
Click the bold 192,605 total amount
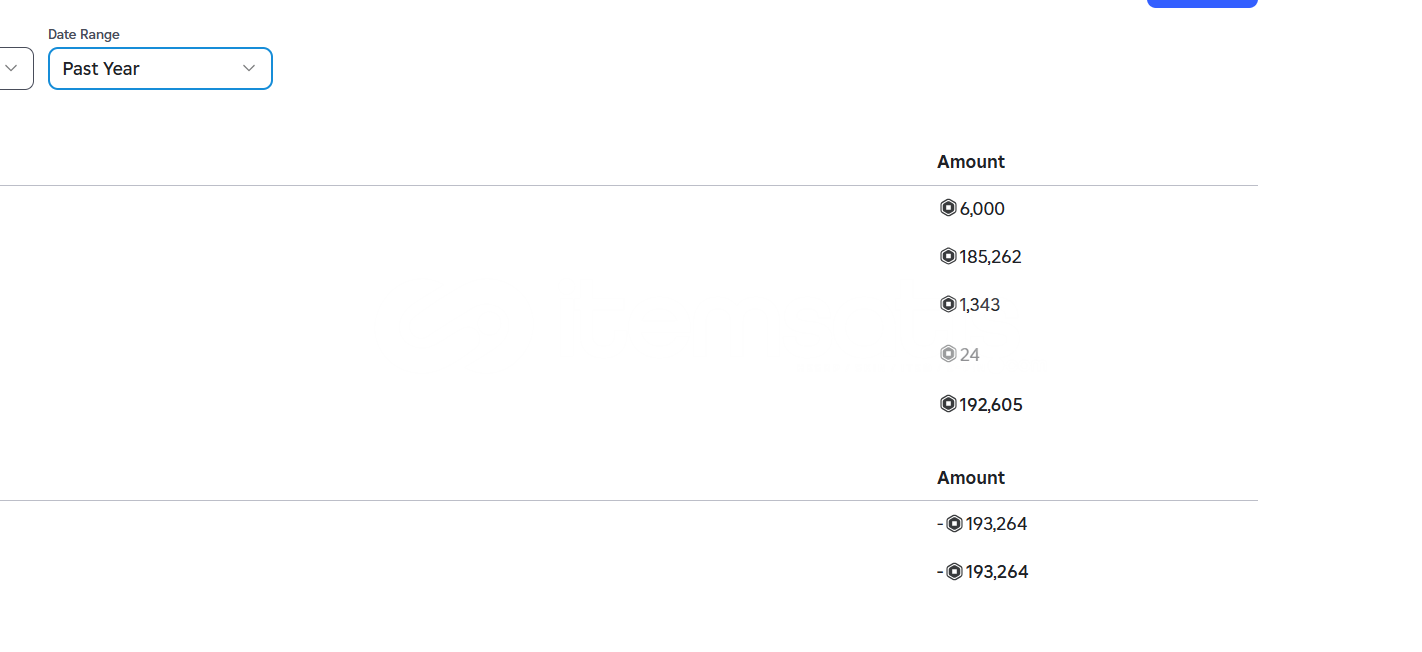(x=991, y=404)
